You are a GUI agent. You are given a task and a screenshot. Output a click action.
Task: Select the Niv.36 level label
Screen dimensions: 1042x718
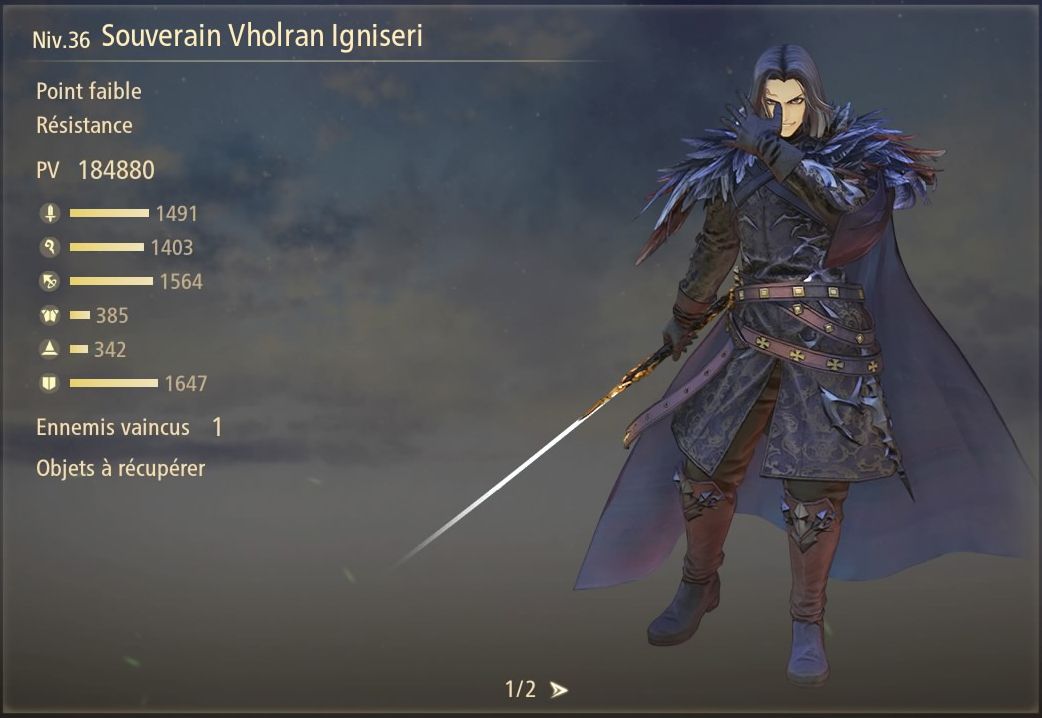click(60, 40)
